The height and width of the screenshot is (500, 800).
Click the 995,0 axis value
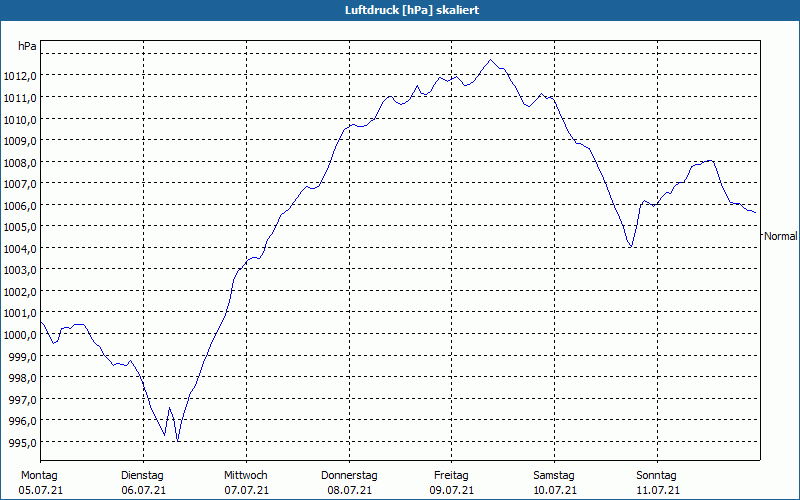pos(22,442)
